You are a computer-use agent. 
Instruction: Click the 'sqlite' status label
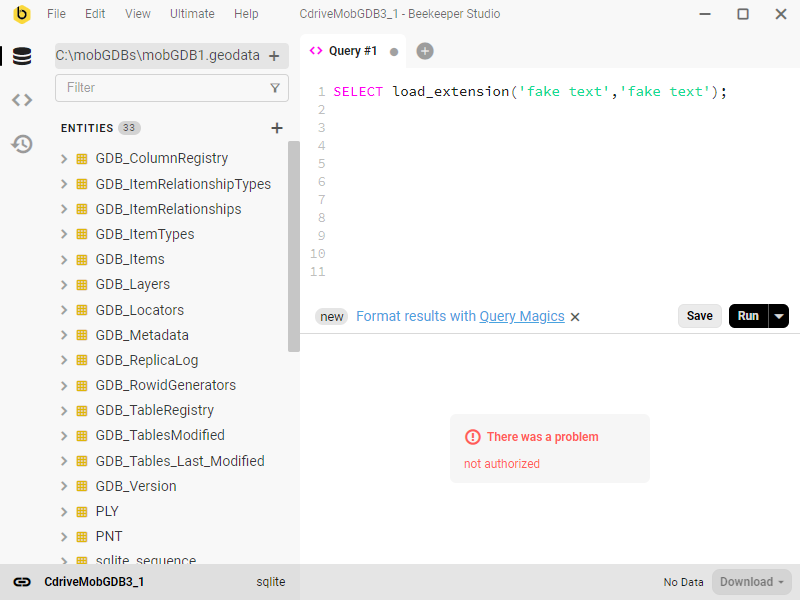point(270,582)
